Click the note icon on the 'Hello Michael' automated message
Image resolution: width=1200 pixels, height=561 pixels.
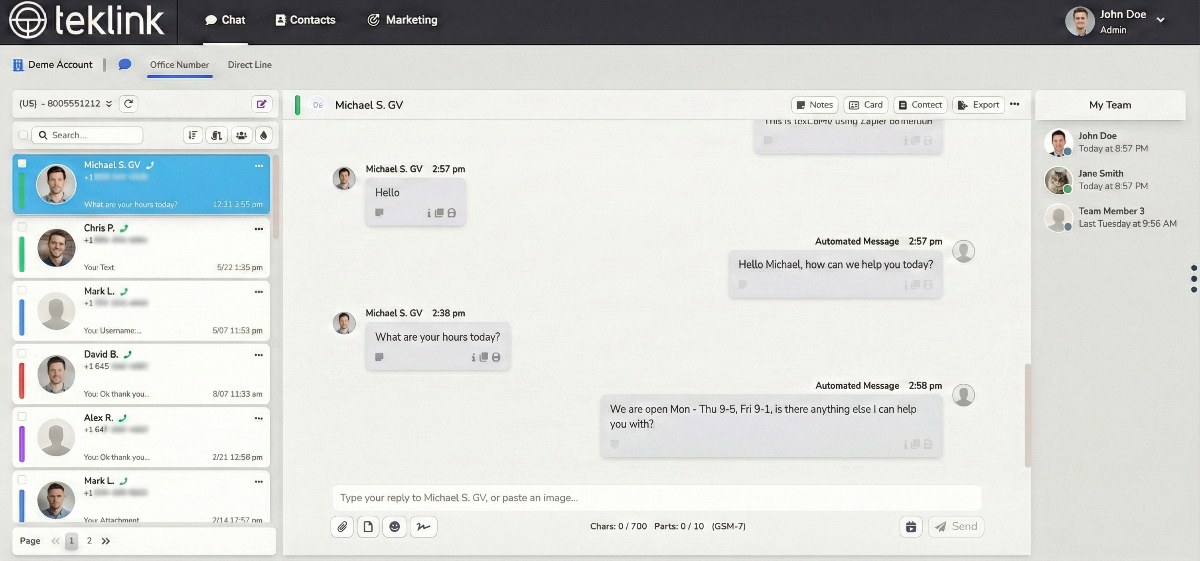point(743,285)
